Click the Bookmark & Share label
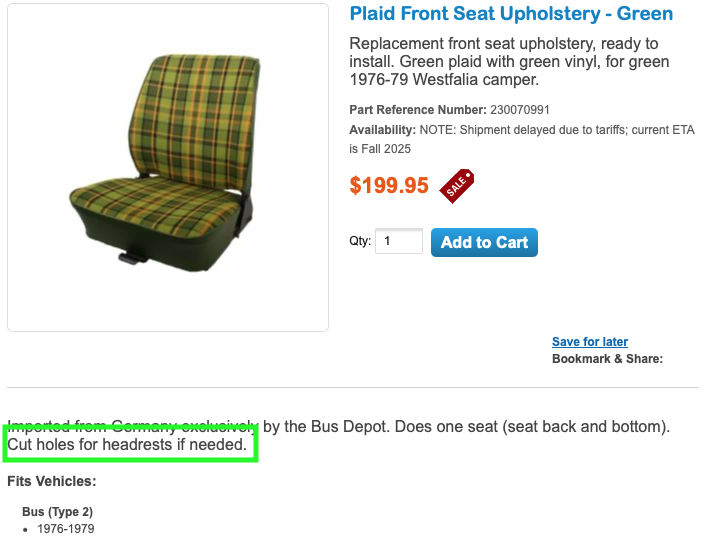This screenshot has width=716, height=545. click(607, 359)
